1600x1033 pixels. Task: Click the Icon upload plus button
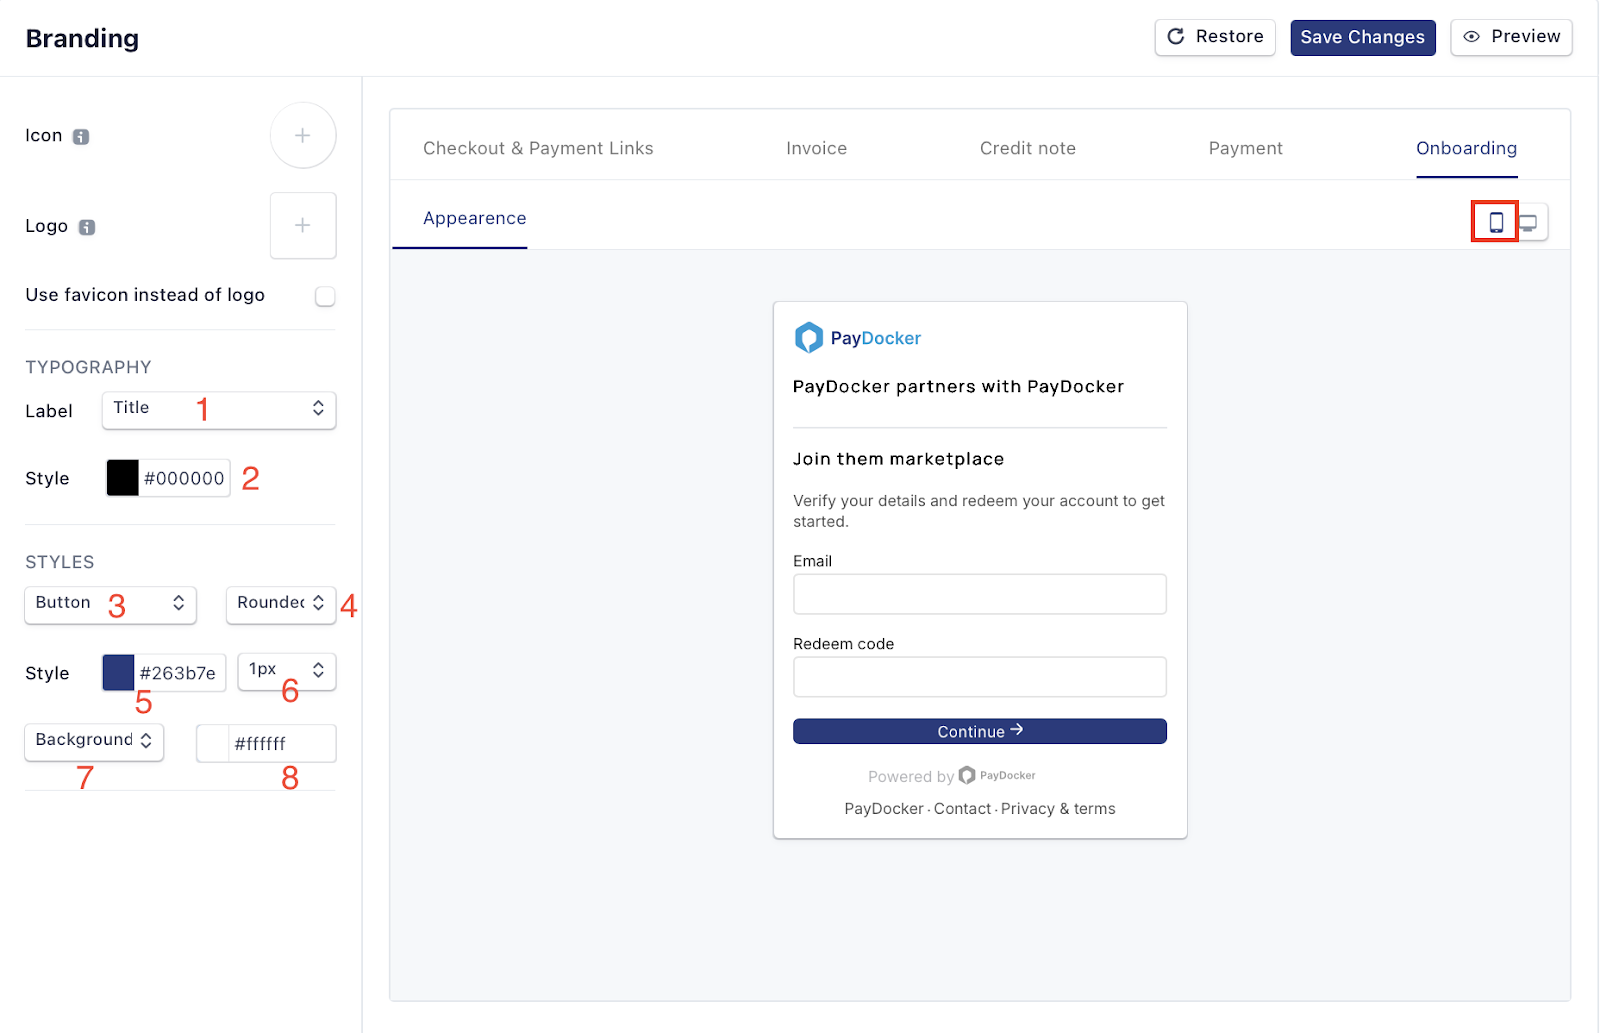303,136
